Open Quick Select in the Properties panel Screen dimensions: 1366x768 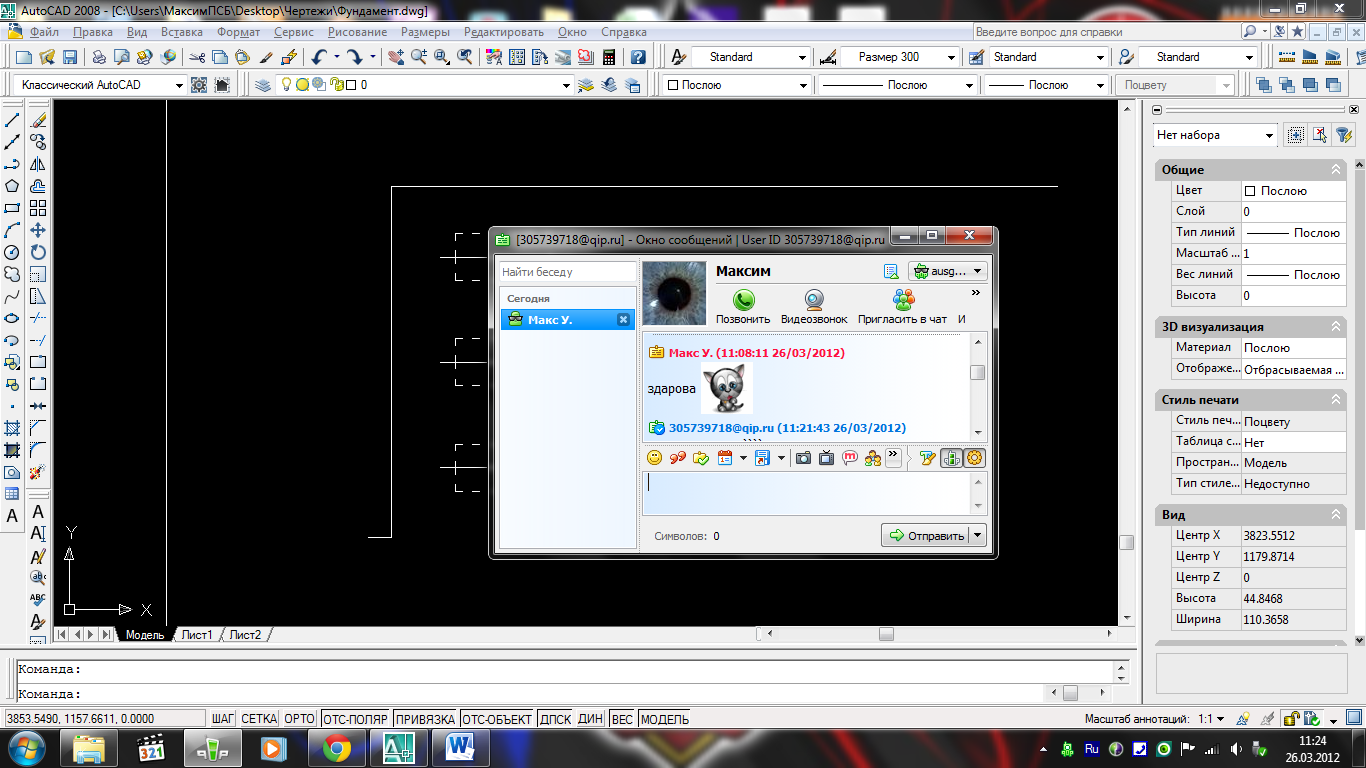[1343, 135]
